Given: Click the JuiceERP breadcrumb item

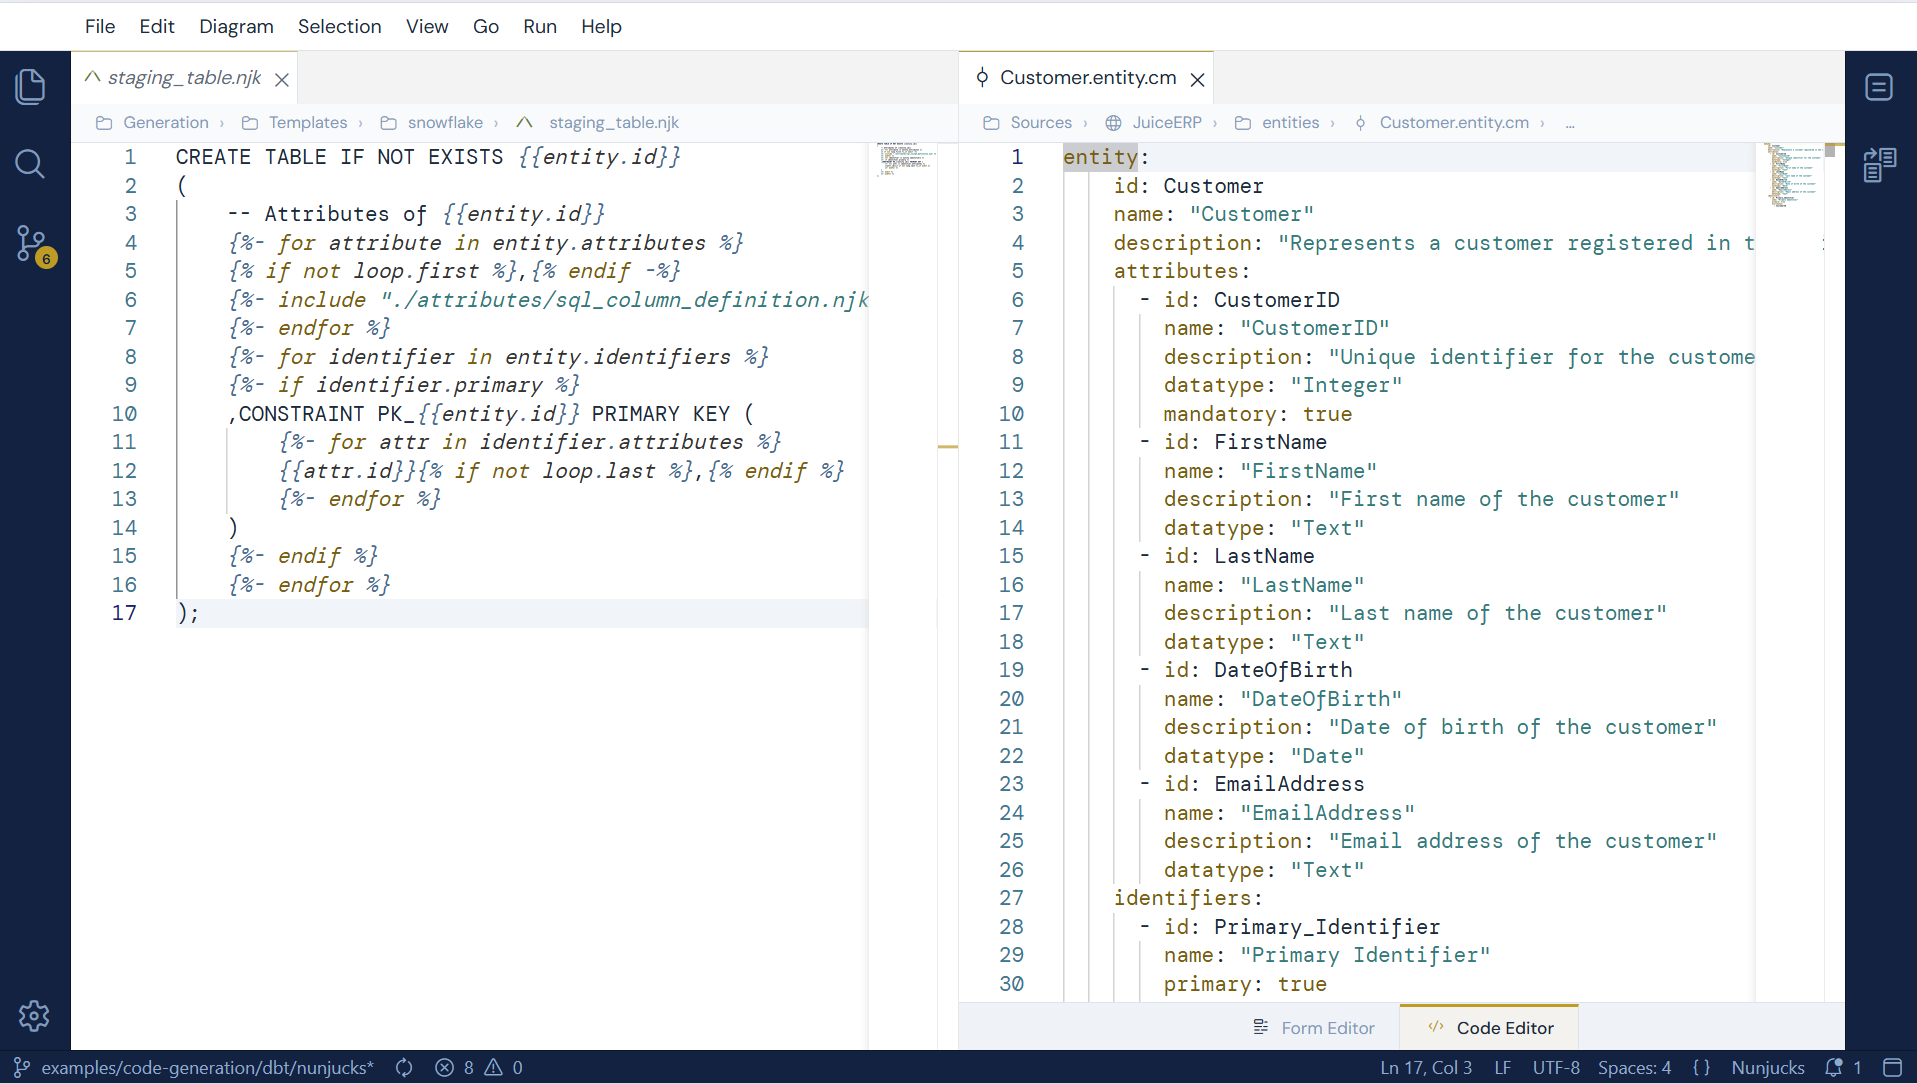Looking at the screenshot, I should (1154, 122).
